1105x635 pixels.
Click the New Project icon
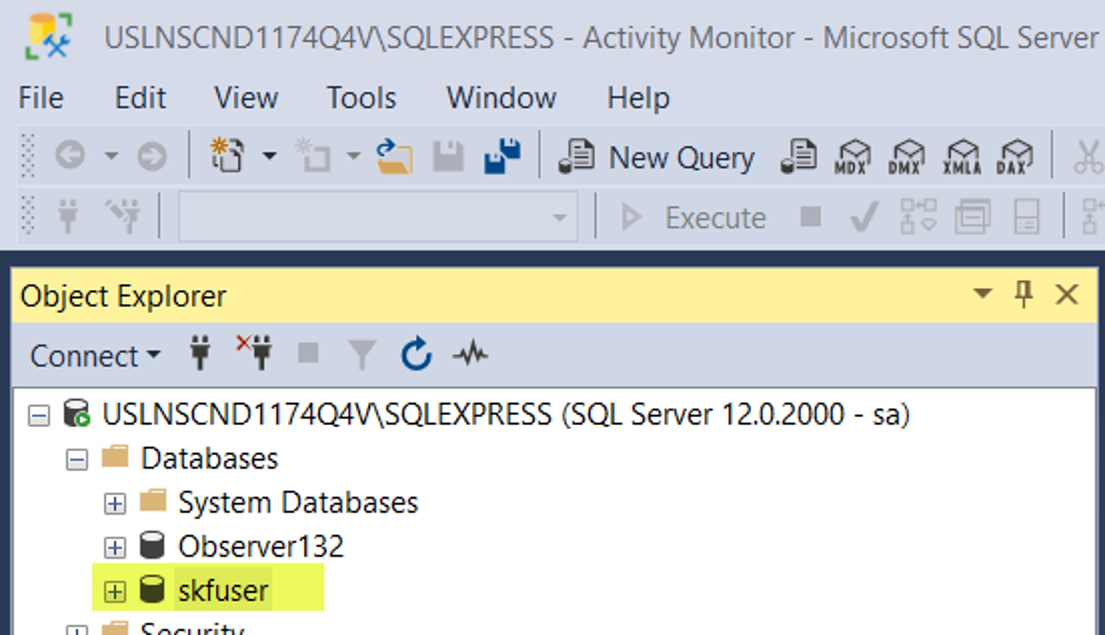(x=227, y=155)
